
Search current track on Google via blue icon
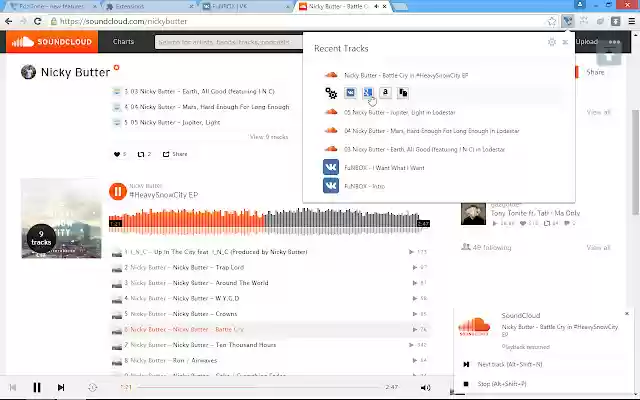[368, 93]
